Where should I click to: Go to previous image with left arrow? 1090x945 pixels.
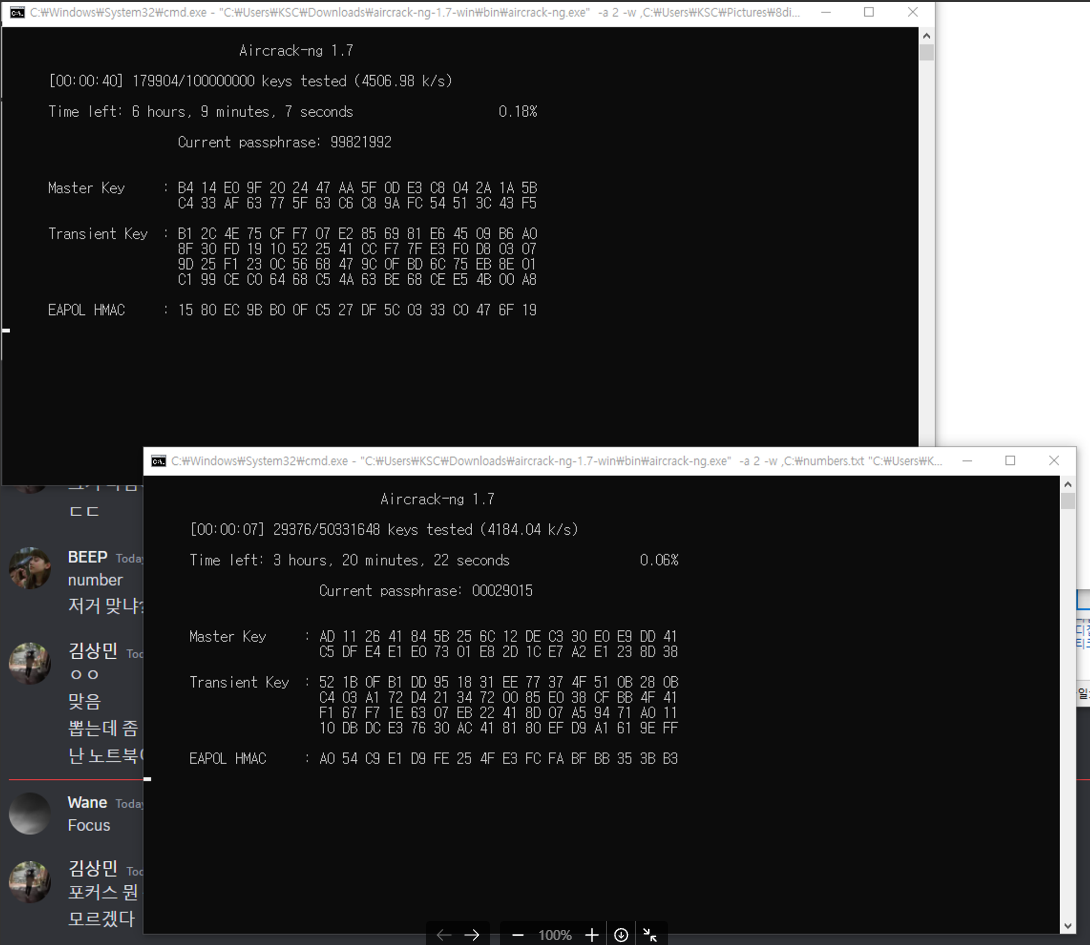coord(444,935)
